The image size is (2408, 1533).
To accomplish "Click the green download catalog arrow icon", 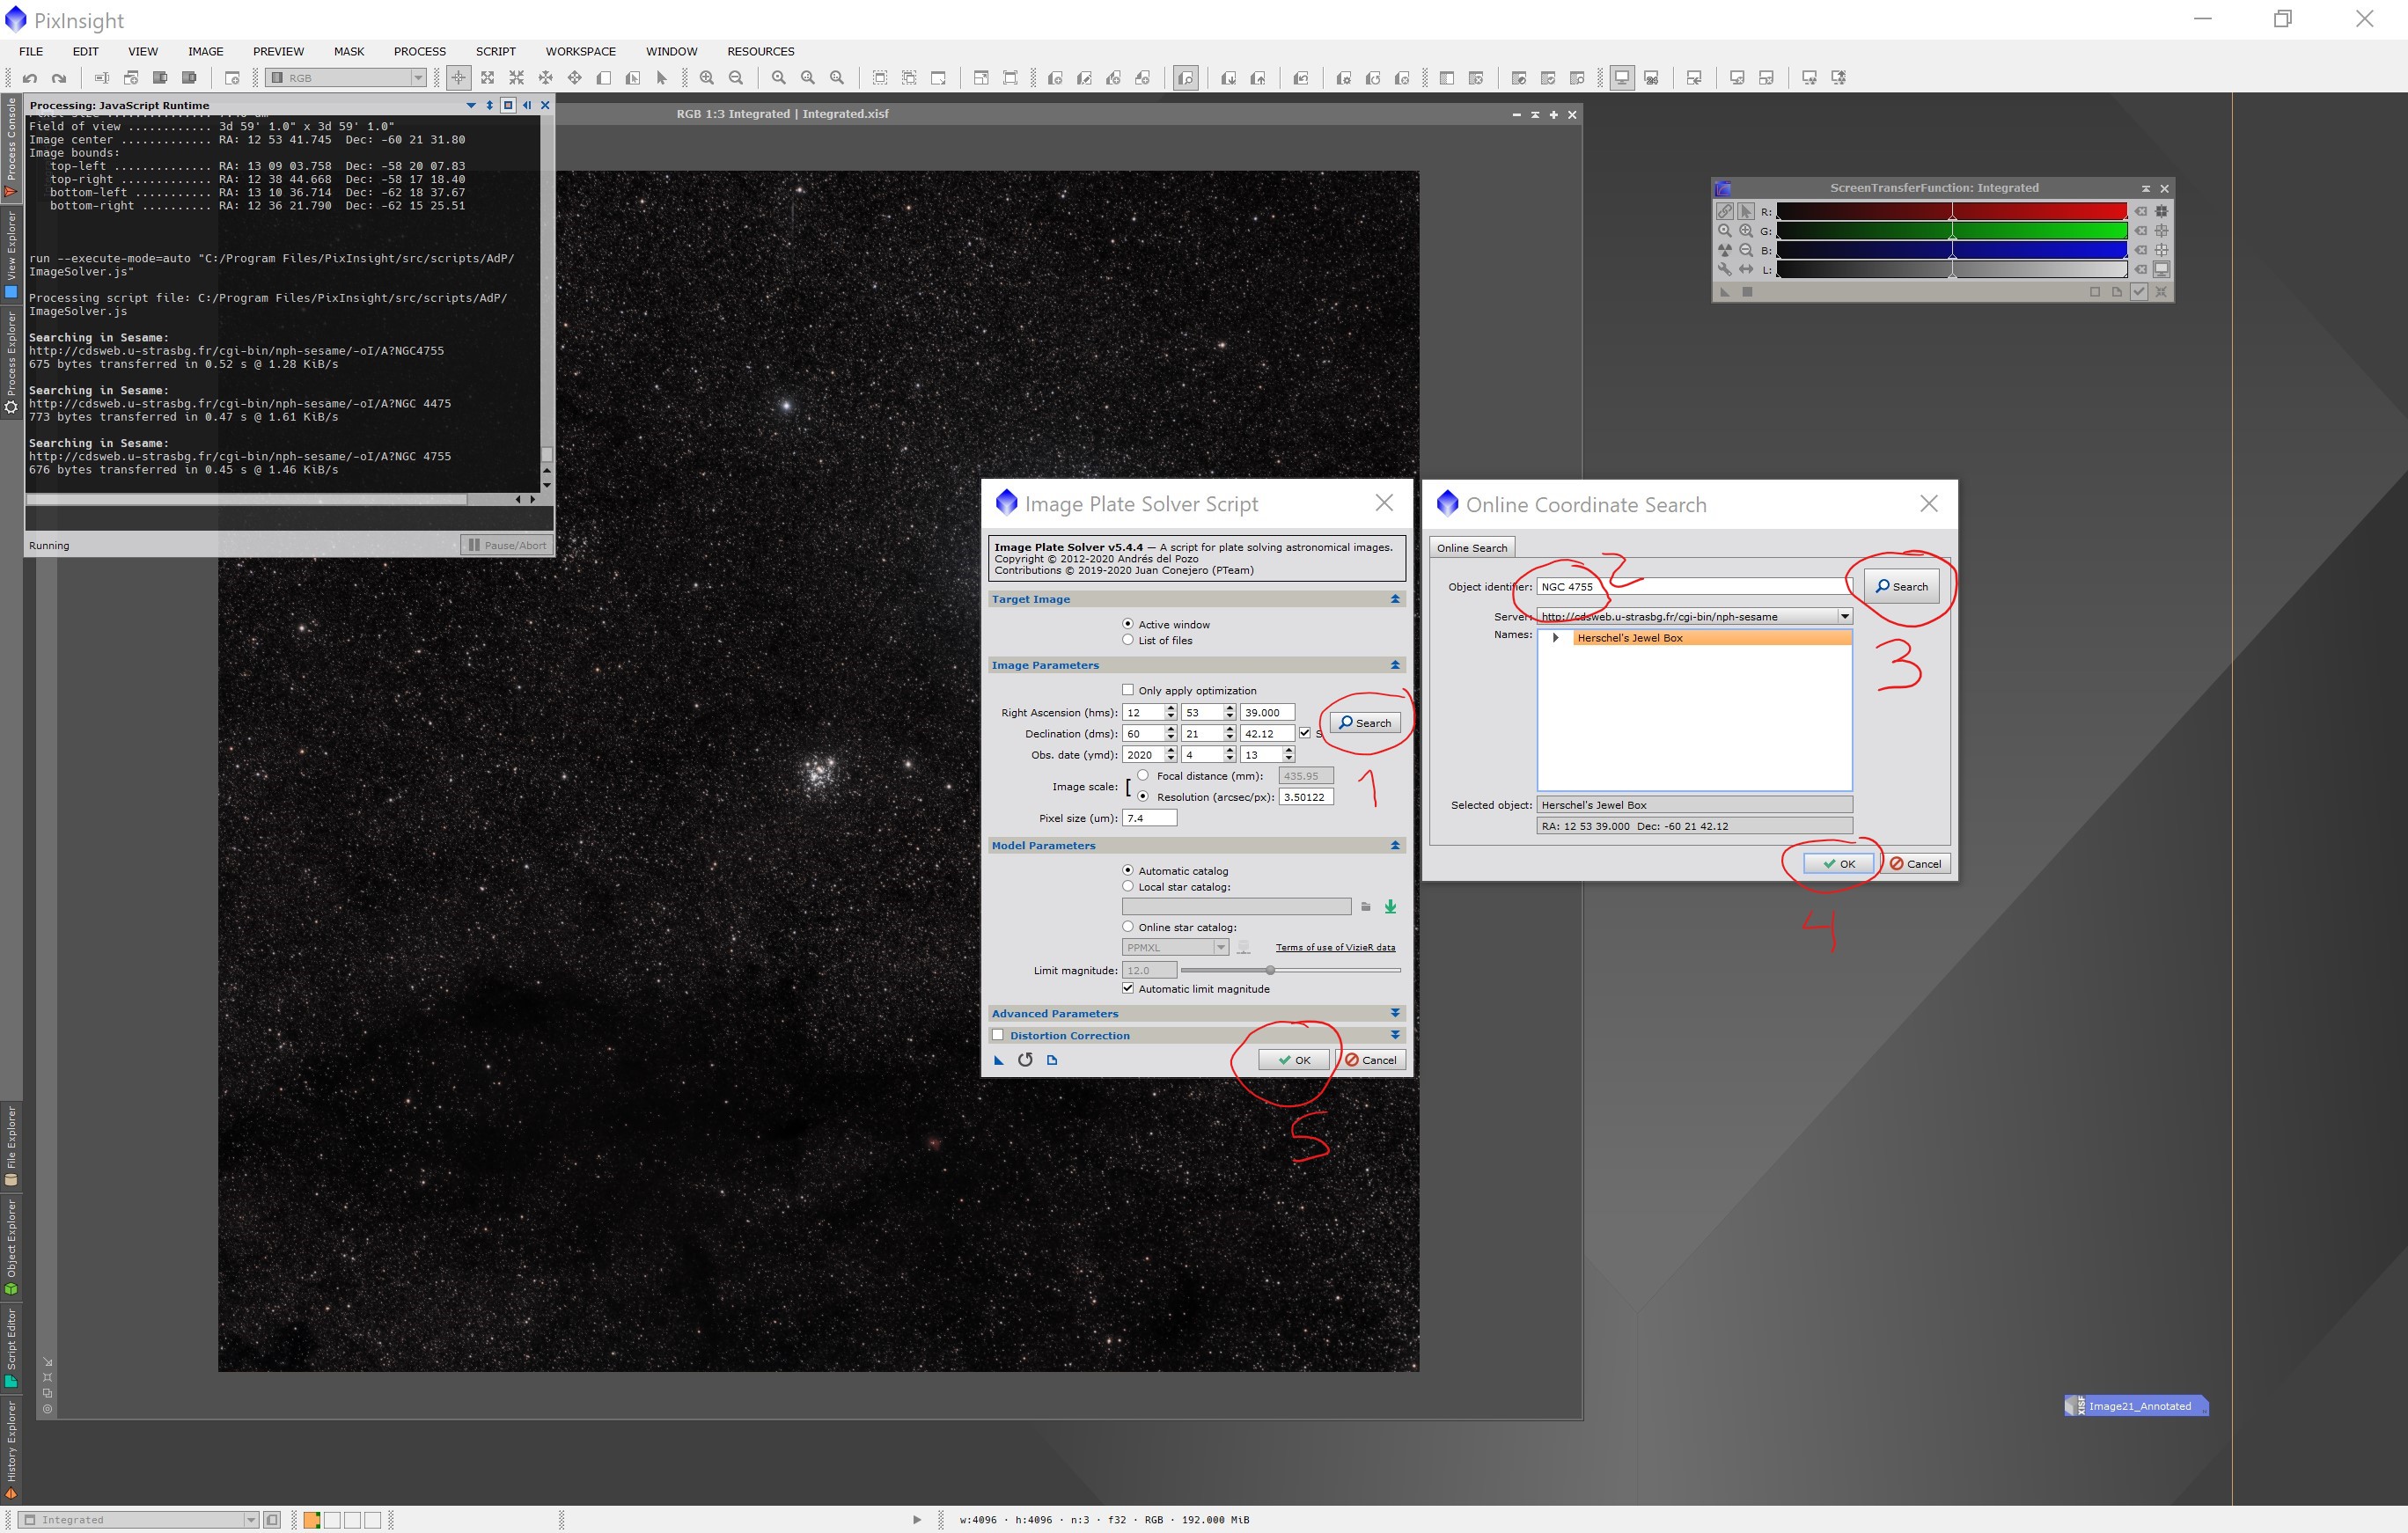I will tap(1390, 907).
